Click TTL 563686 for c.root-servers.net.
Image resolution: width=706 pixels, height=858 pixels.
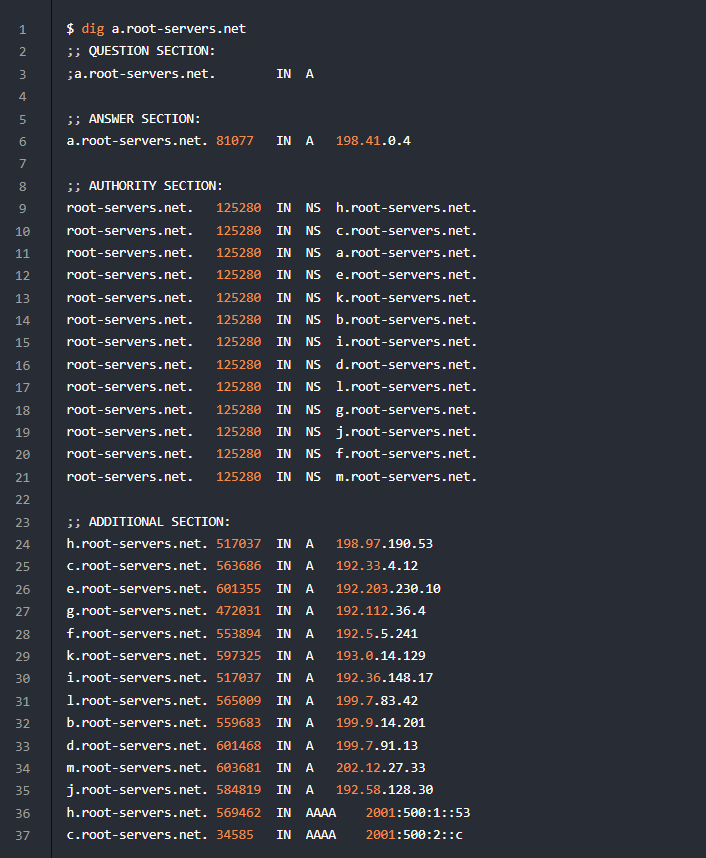click(239, 565)
